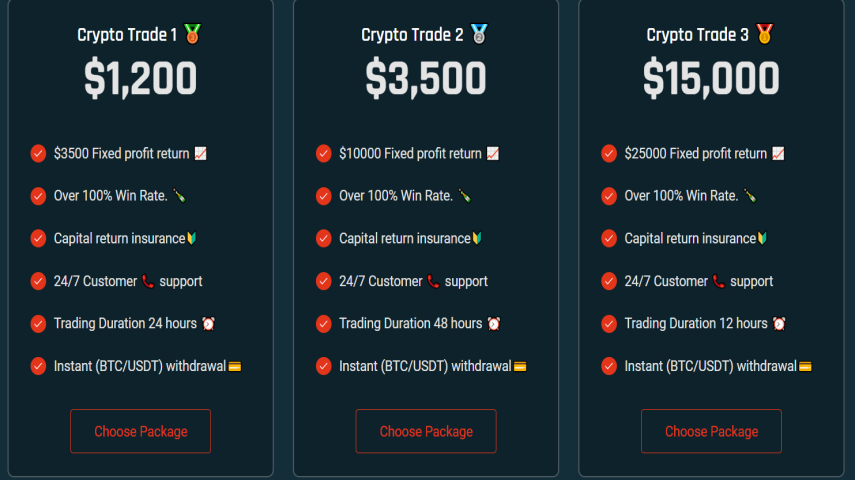Click the Crypto Trade 2 heading

pos(412,35)
